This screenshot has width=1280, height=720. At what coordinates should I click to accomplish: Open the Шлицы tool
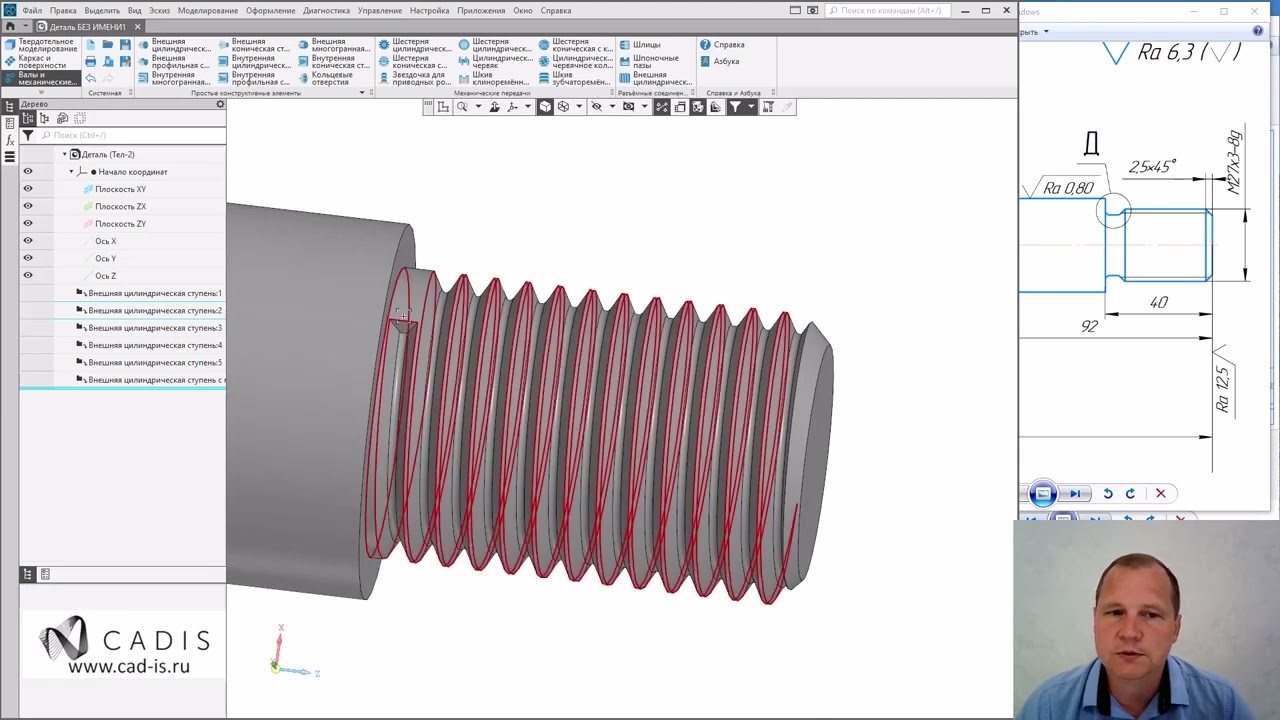coord(640,45)
